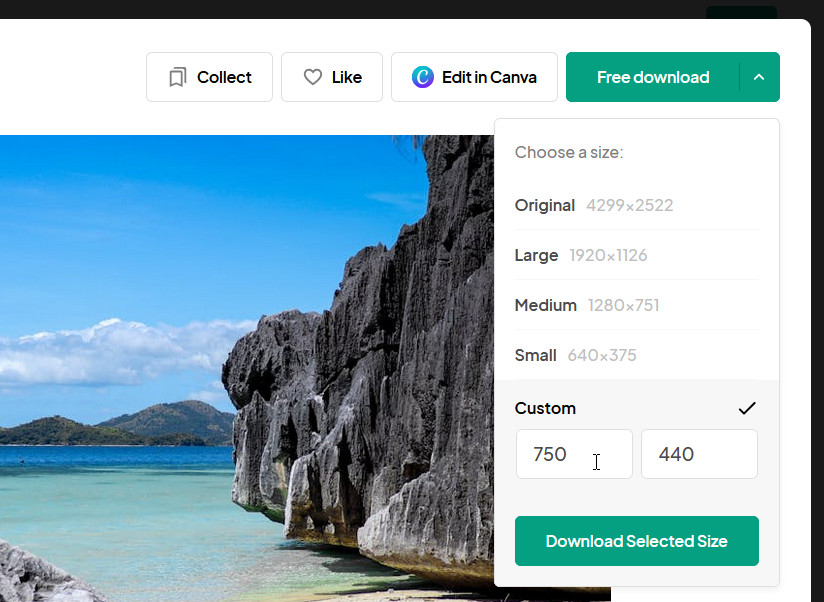Click the heart icon on Like

pyautogui.click(x=313, y=77)
